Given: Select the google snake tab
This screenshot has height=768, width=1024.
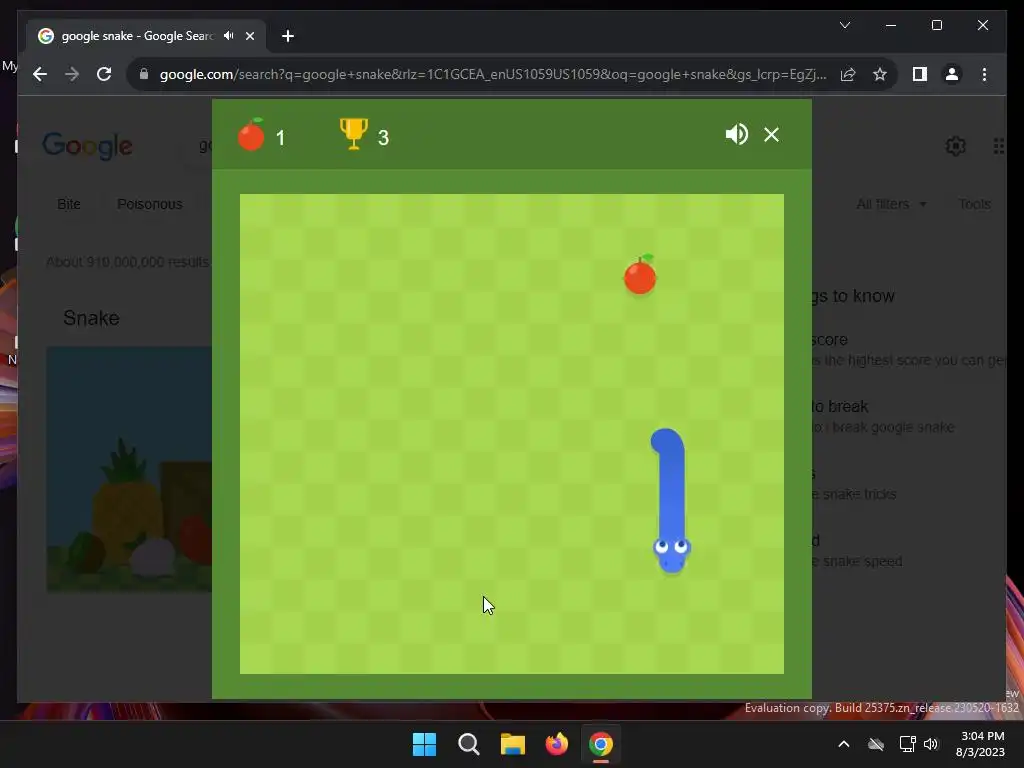Looking at the screenshot, I should pos(146,36).
